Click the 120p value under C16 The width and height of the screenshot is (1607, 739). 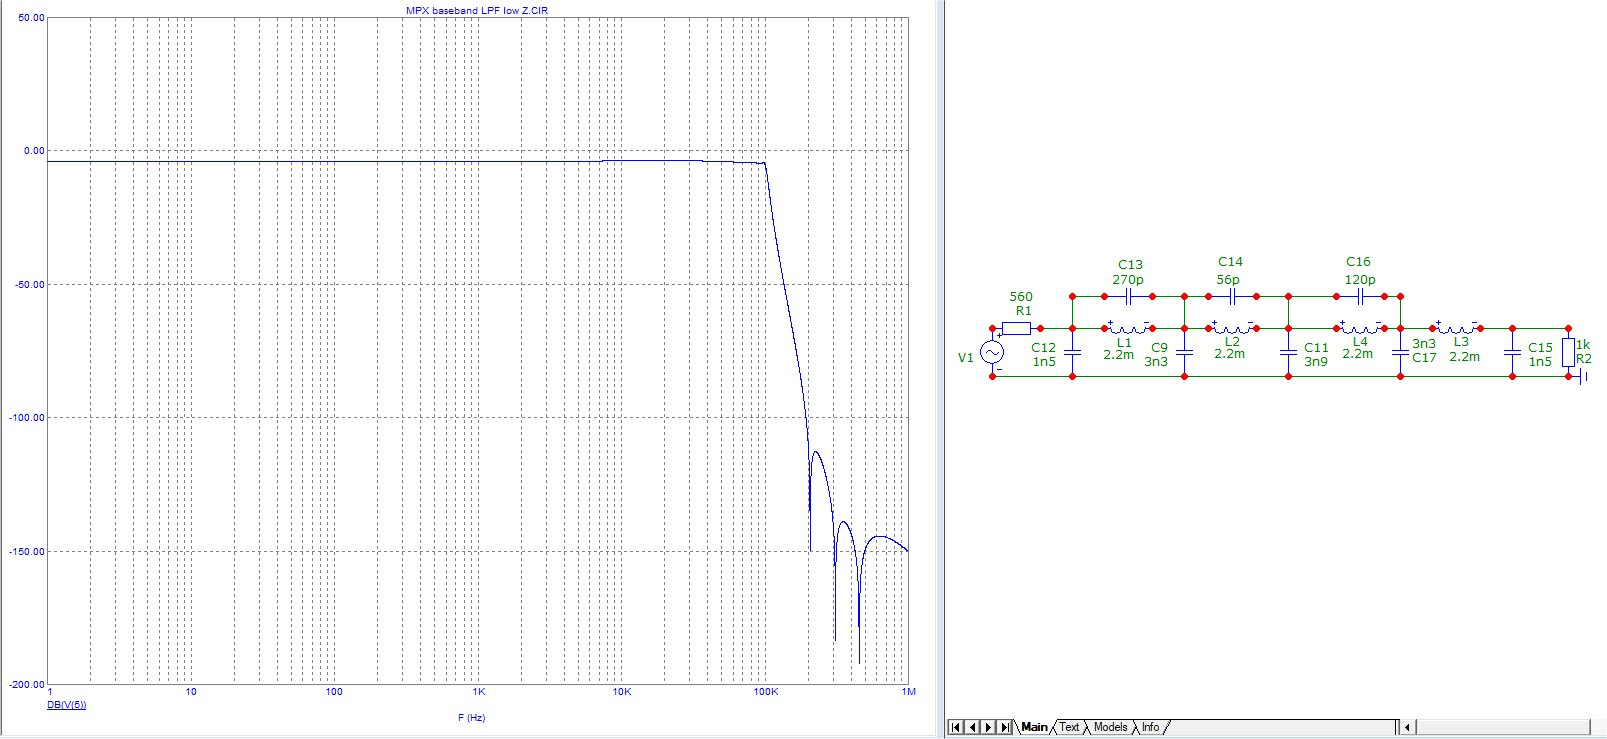coord(1360,280)
